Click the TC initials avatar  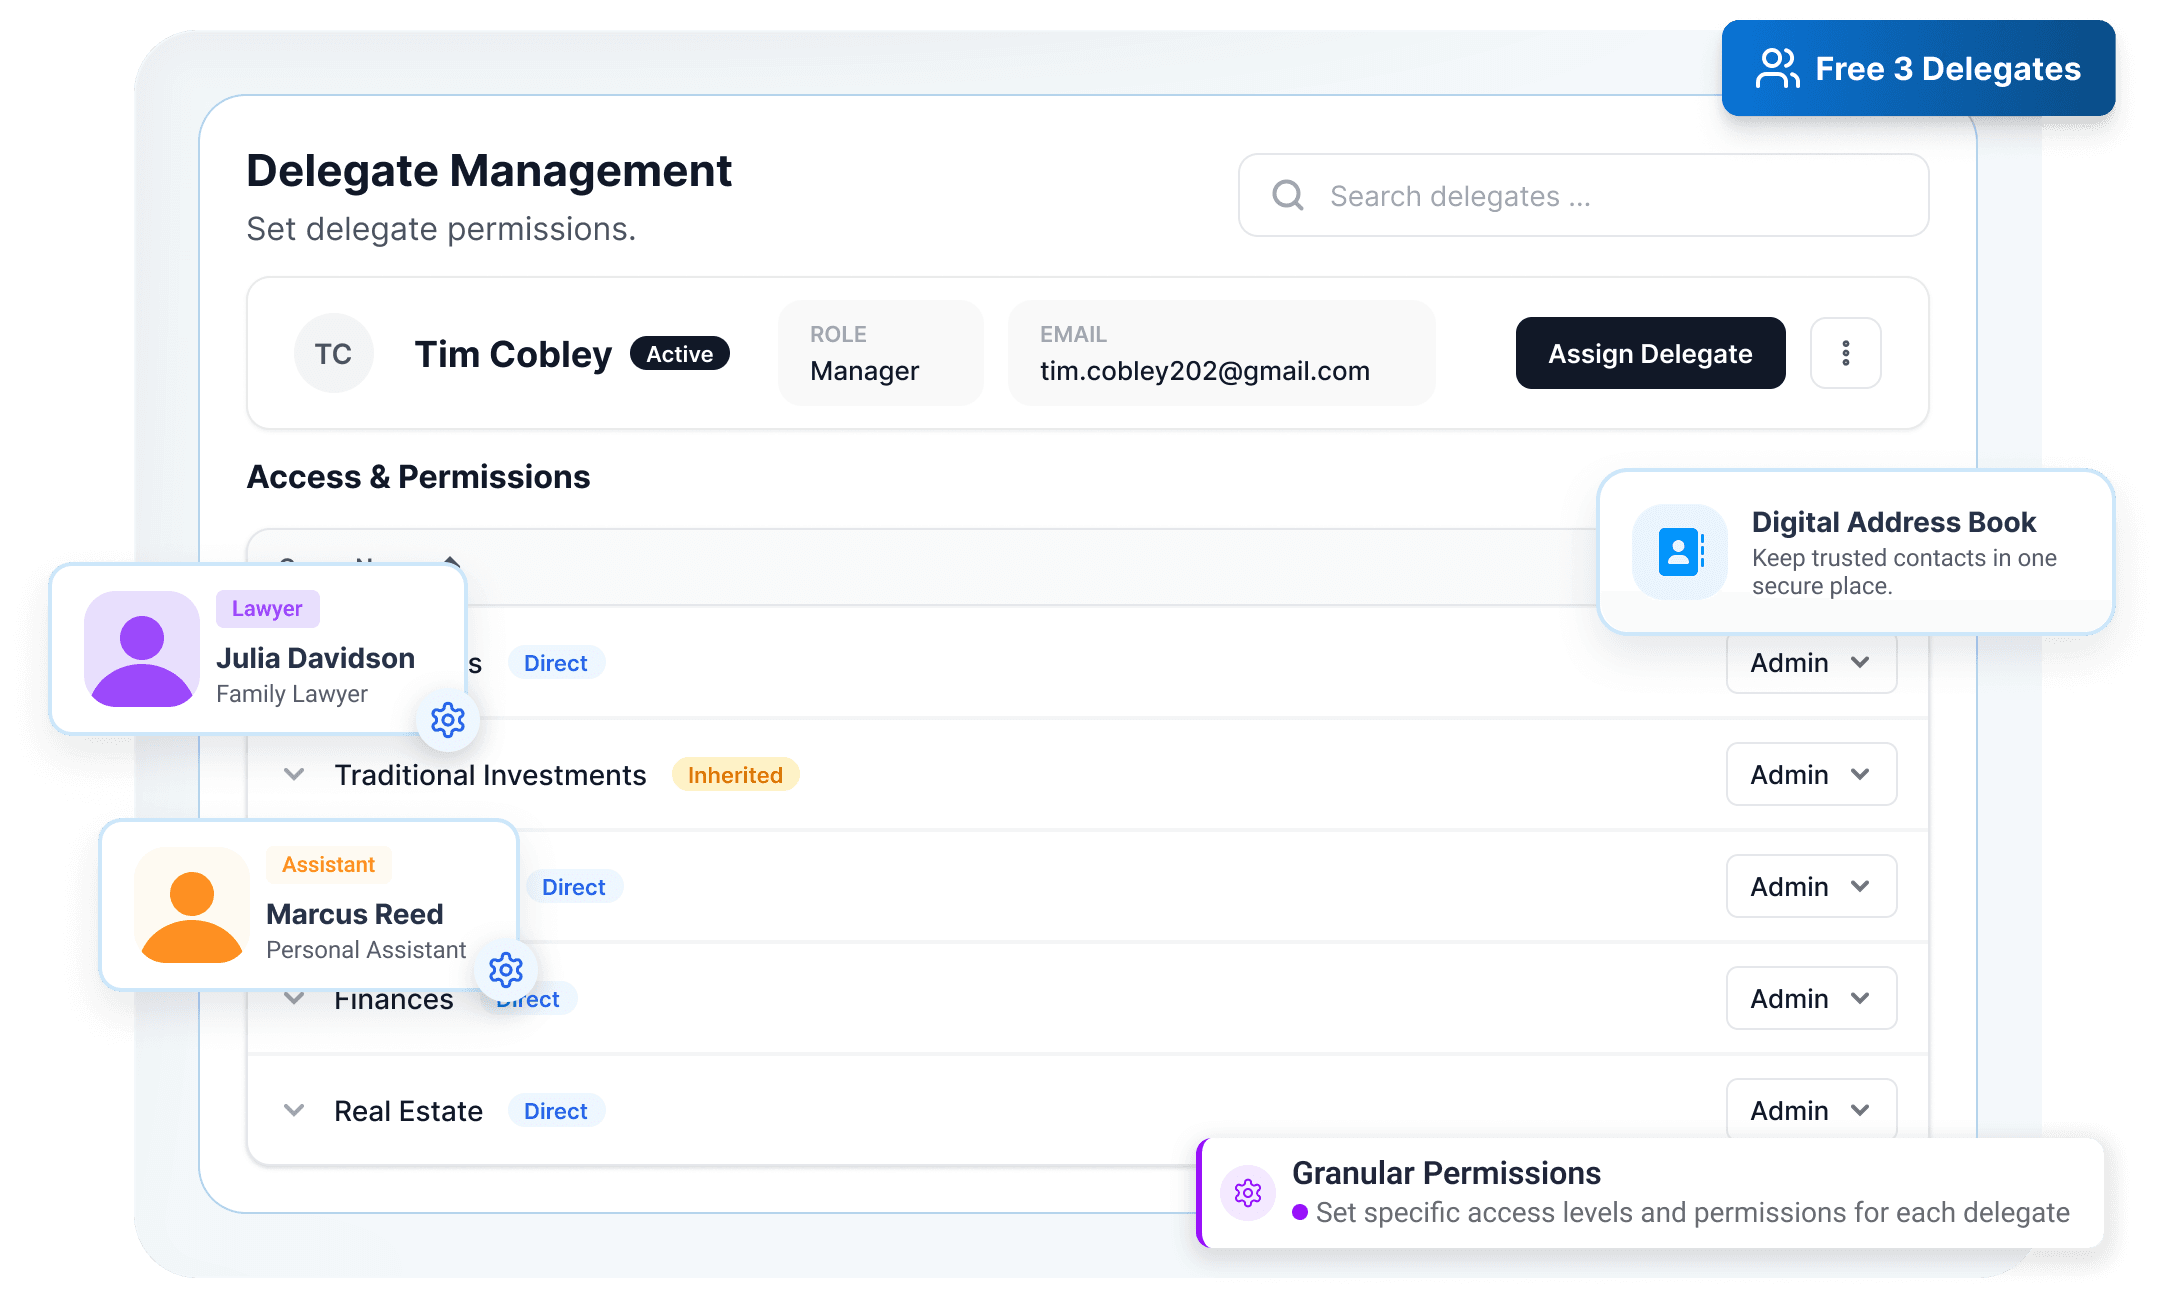point(333,353)
